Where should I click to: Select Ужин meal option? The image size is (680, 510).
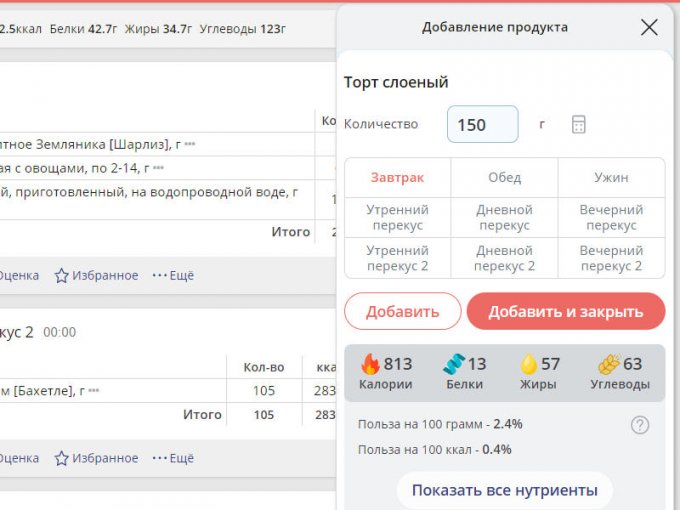[611, 177]
